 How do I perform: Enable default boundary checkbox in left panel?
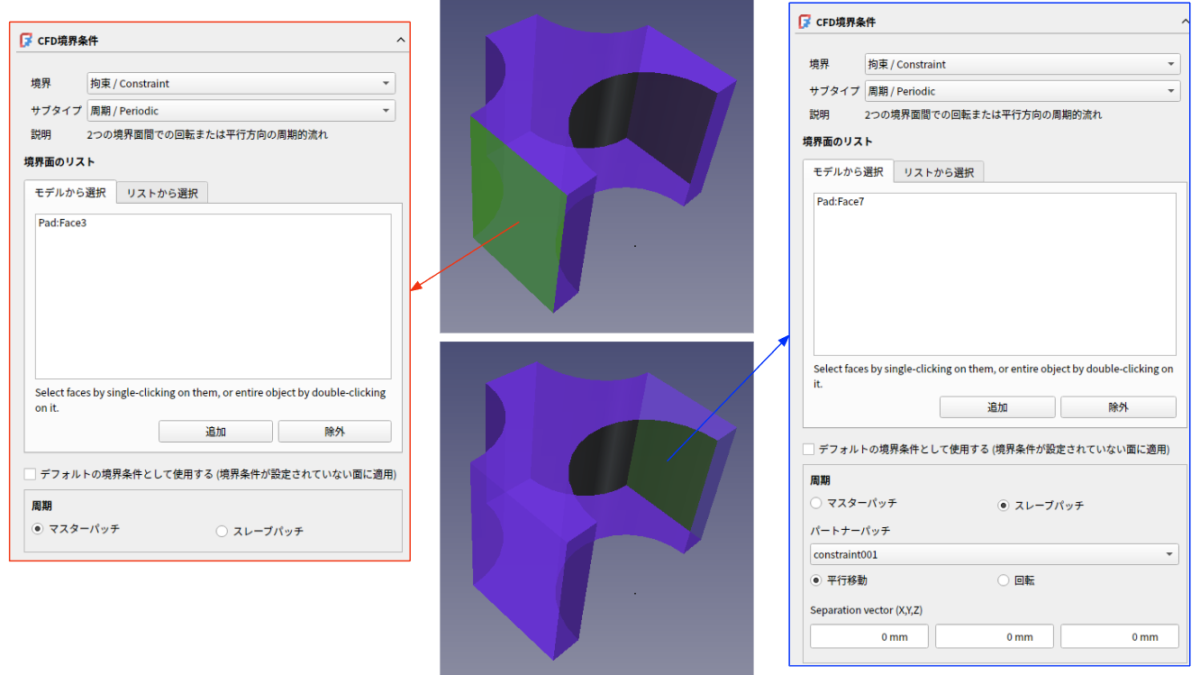click(x=30, y=474)
